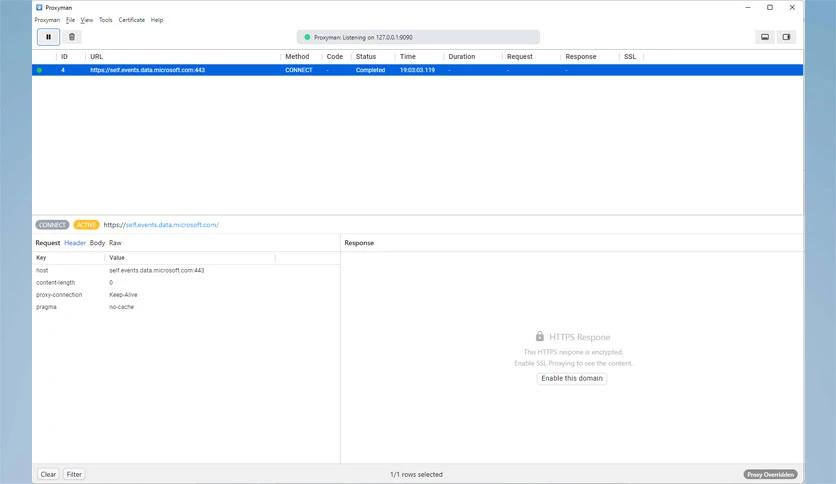The height and width of the screenshot is (484, 836).
Task: Click the Value column header in request table
Action: click(117, 257)
